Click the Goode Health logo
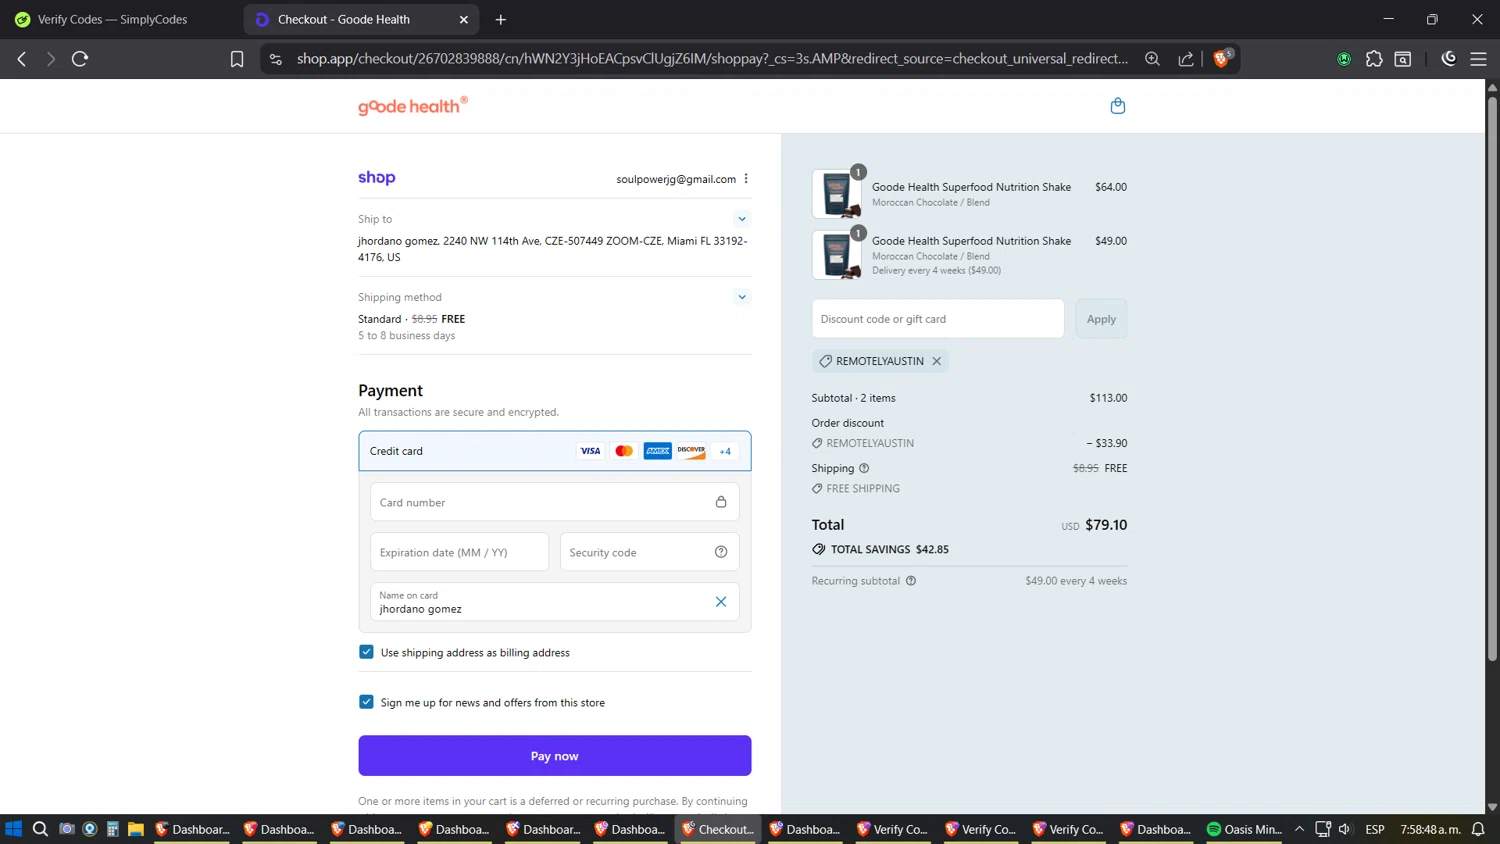The height and width of the screenshot is (844, 1500). click(413, 106)
